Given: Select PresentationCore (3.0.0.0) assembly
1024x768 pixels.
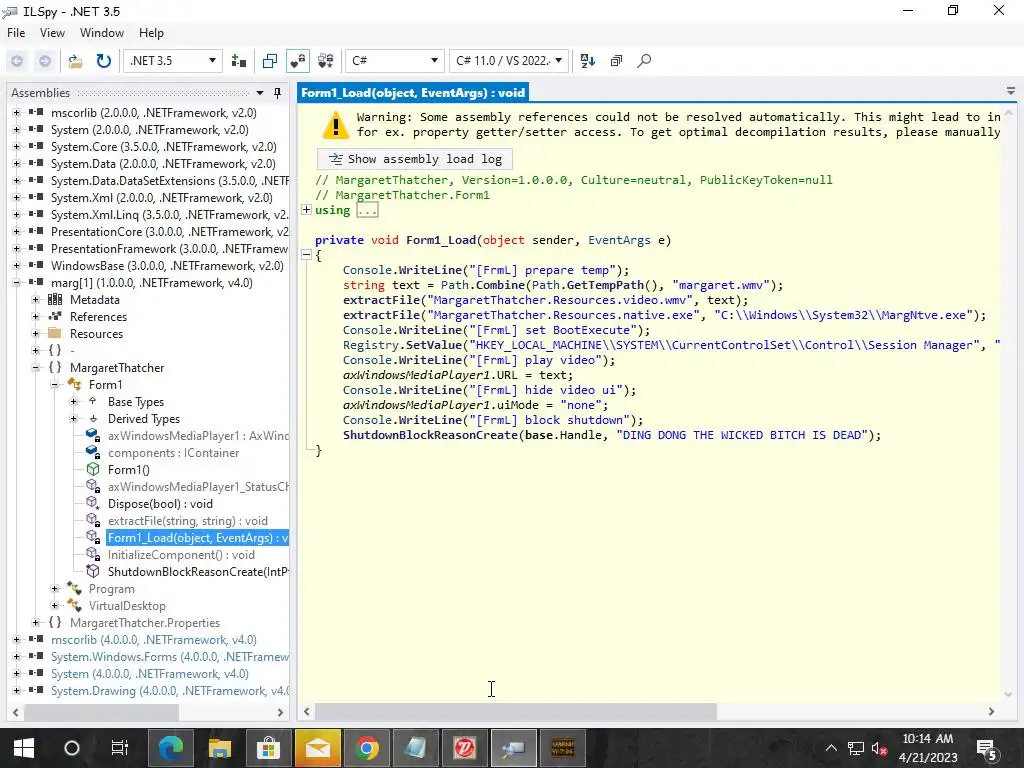Looking at the screenshot, I should [x=170, y=231].
